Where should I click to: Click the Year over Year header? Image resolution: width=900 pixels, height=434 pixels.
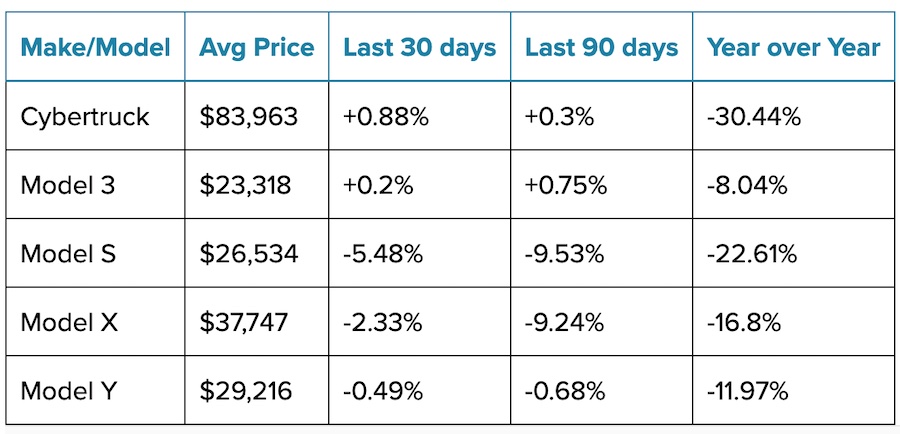tap(793, 47)
